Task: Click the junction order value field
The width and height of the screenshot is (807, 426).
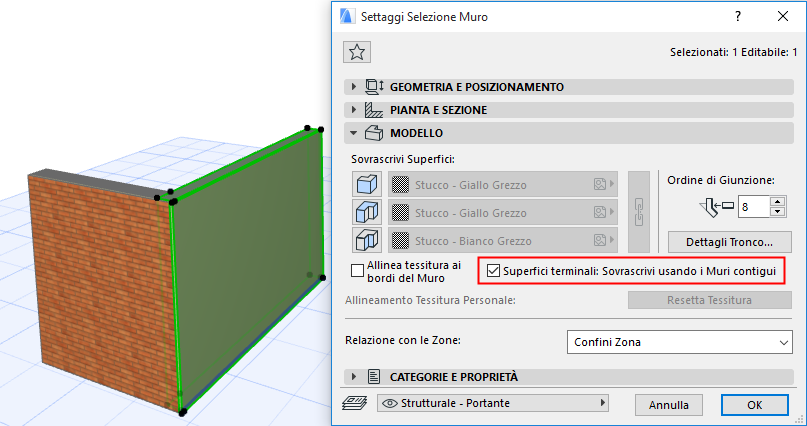Action: tap(753, 207)
